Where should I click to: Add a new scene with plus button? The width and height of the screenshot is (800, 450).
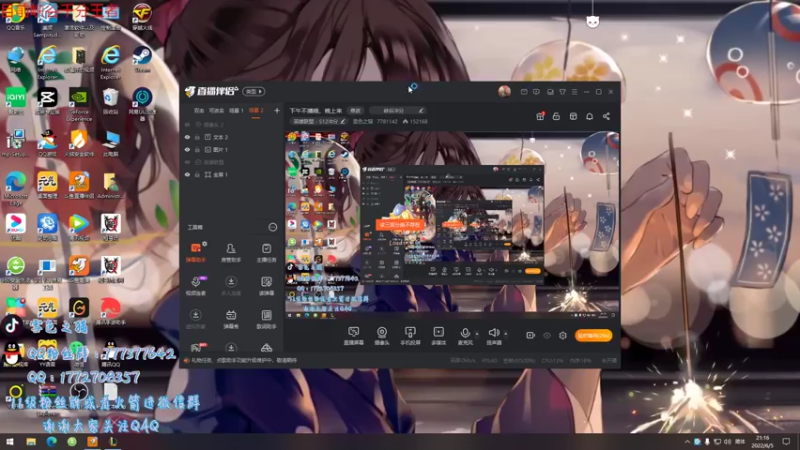(277, 110)
